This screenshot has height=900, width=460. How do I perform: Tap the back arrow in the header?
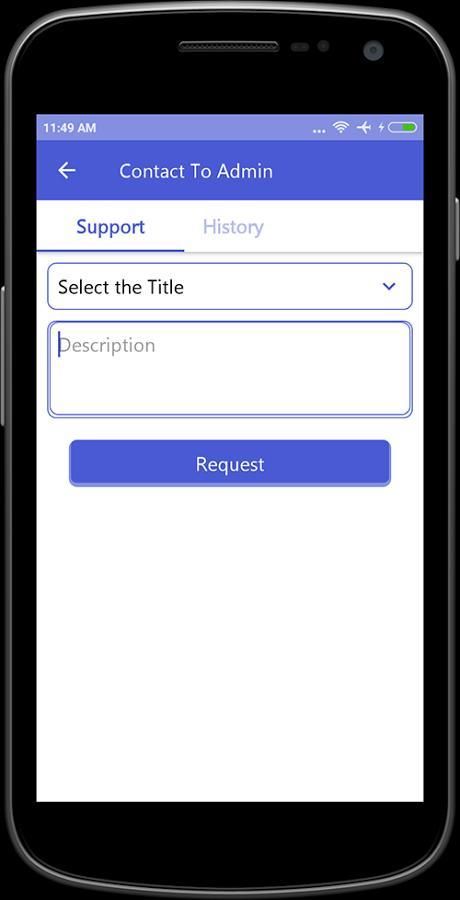pyautogui.click(x=67, y=170)
